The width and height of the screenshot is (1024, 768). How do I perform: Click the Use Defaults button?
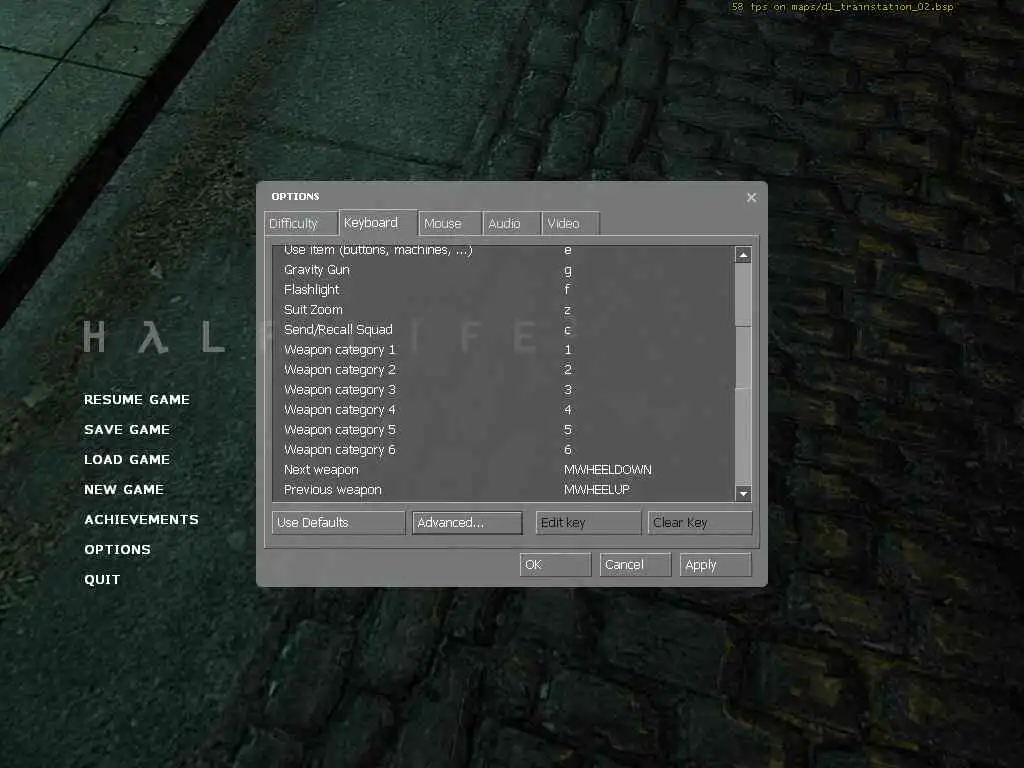[x=338, y=522]
